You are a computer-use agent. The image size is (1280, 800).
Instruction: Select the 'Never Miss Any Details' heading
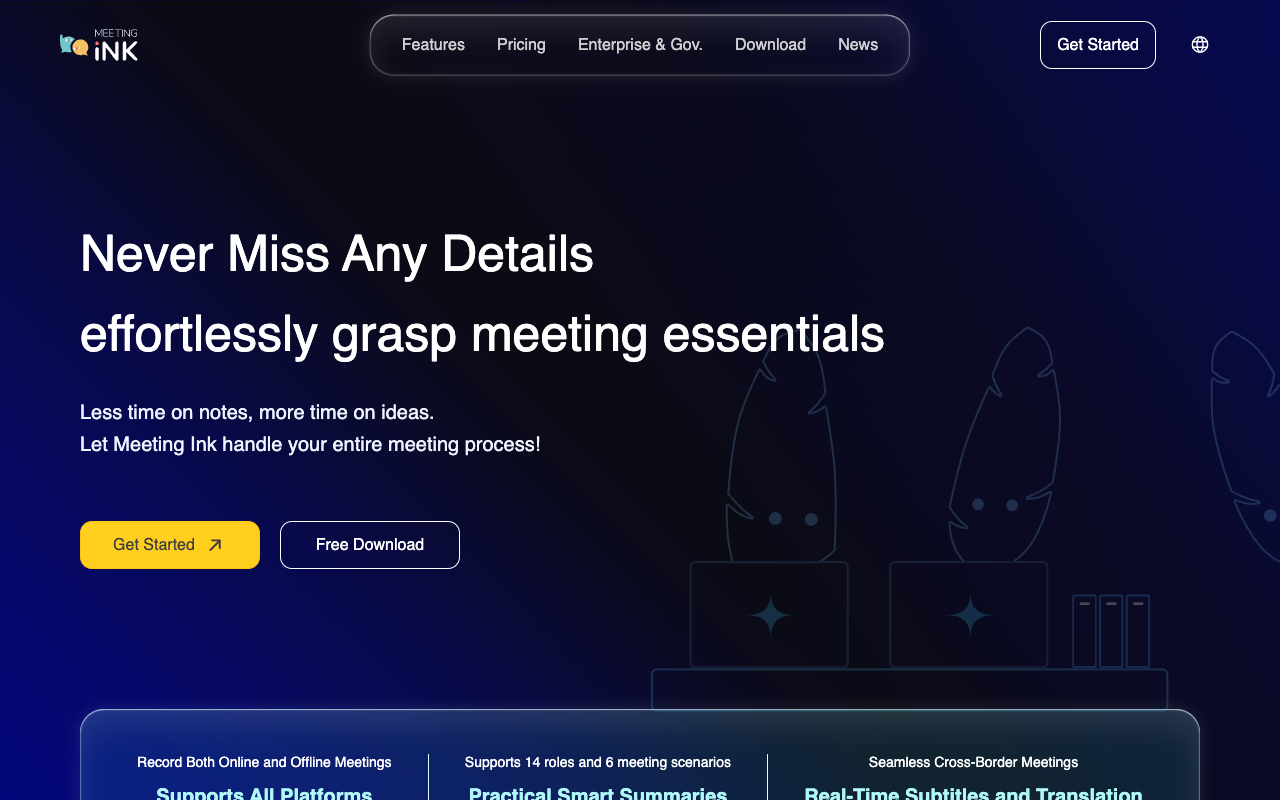pyautogui.click(x=337, y=254)
